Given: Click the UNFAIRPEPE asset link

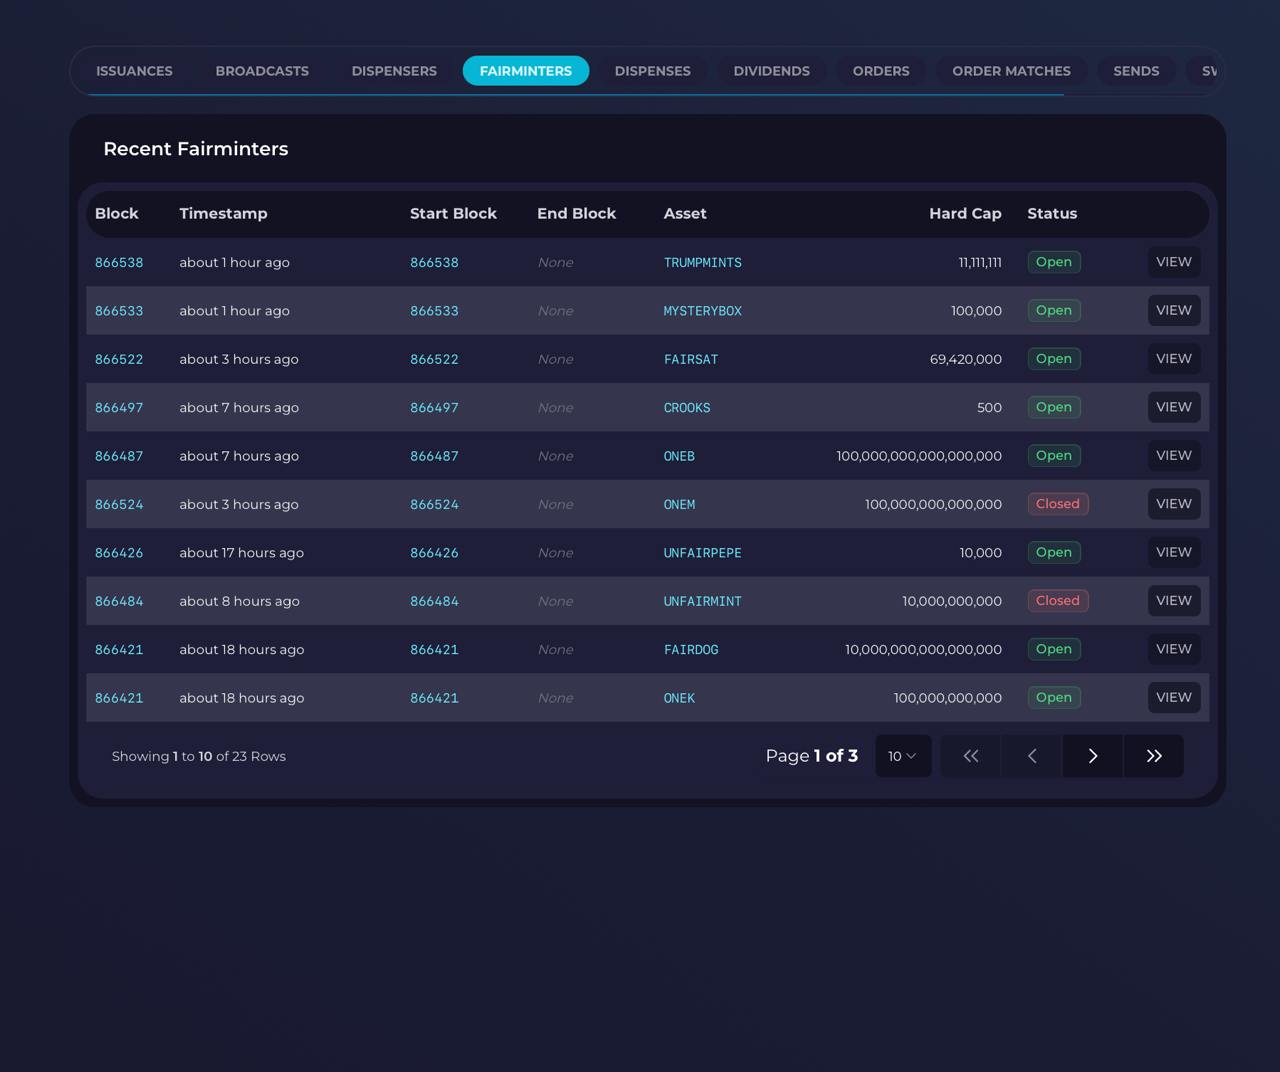Looking at the screenshot, I should (703, 553).
